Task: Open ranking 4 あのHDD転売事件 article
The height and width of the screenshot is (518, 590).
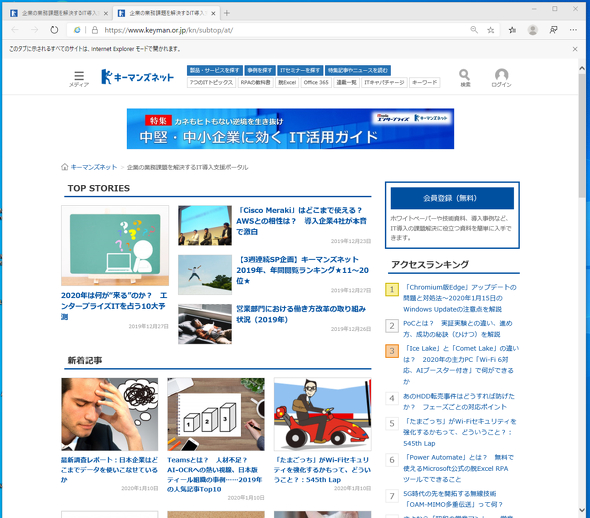Action: click(458, 401)
